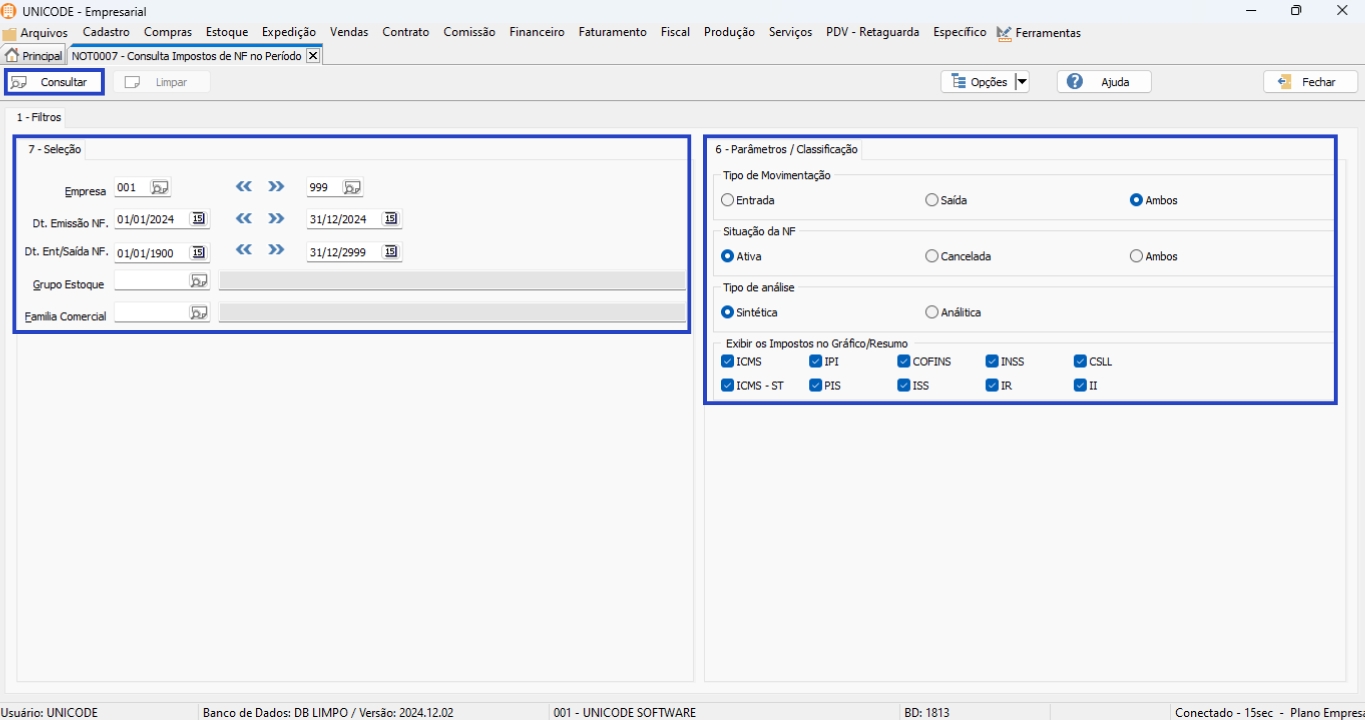
Task: Click Família Comercial search icon
Action: tap(199, 313)
